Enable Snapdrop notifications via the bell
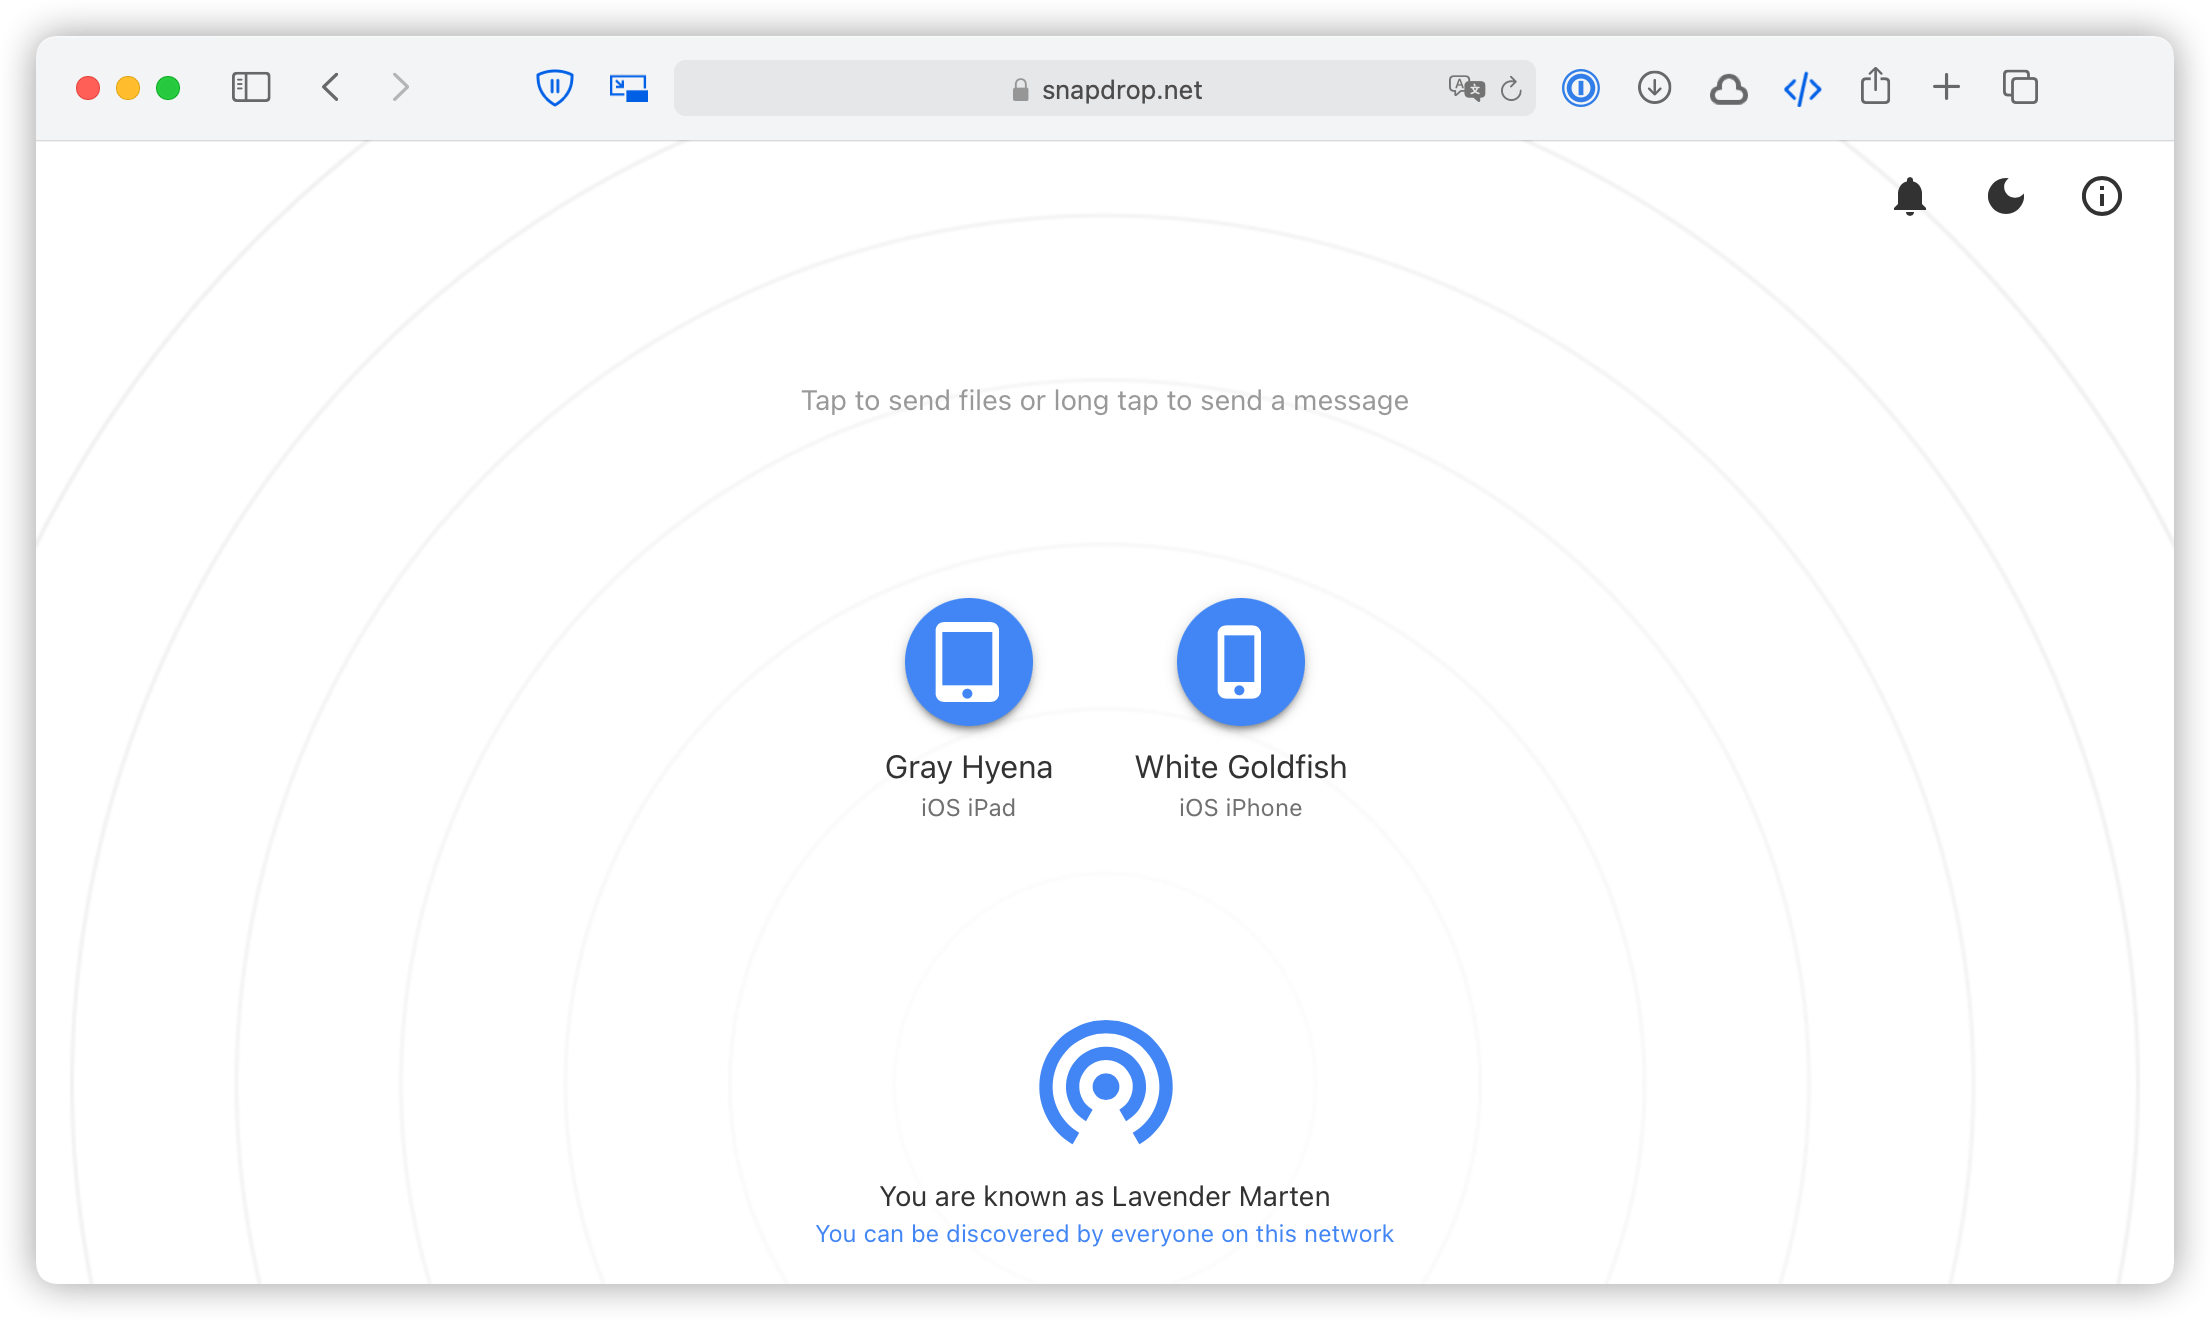 [1910, 196]
